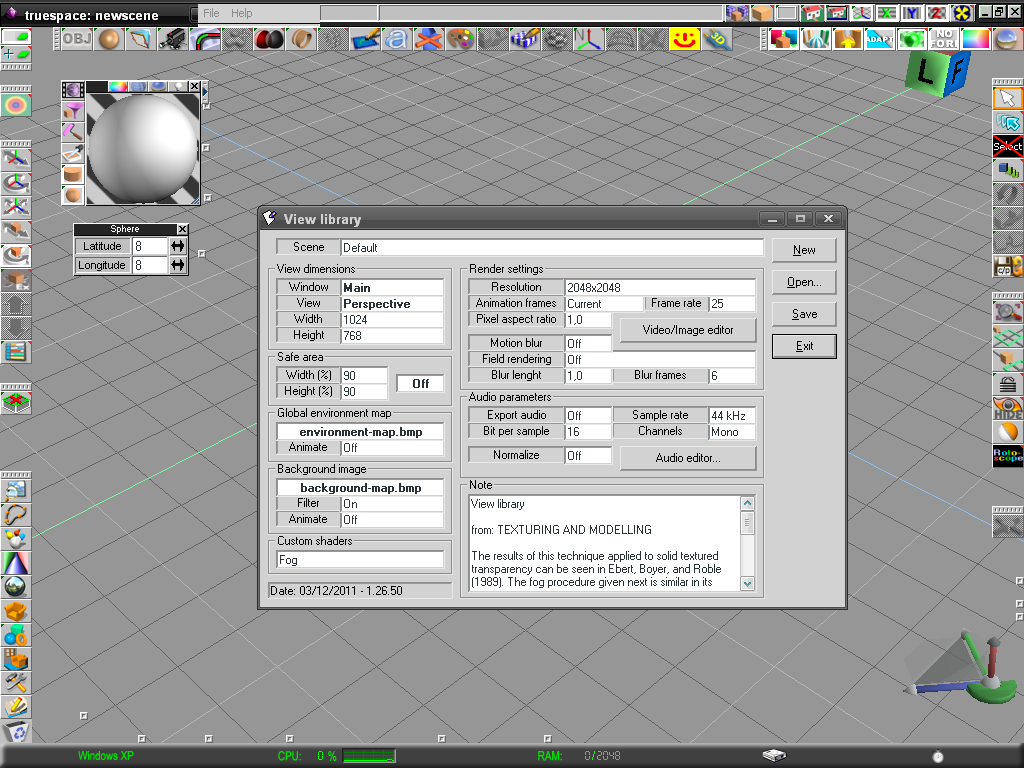Open the File menu

point(211,13)
